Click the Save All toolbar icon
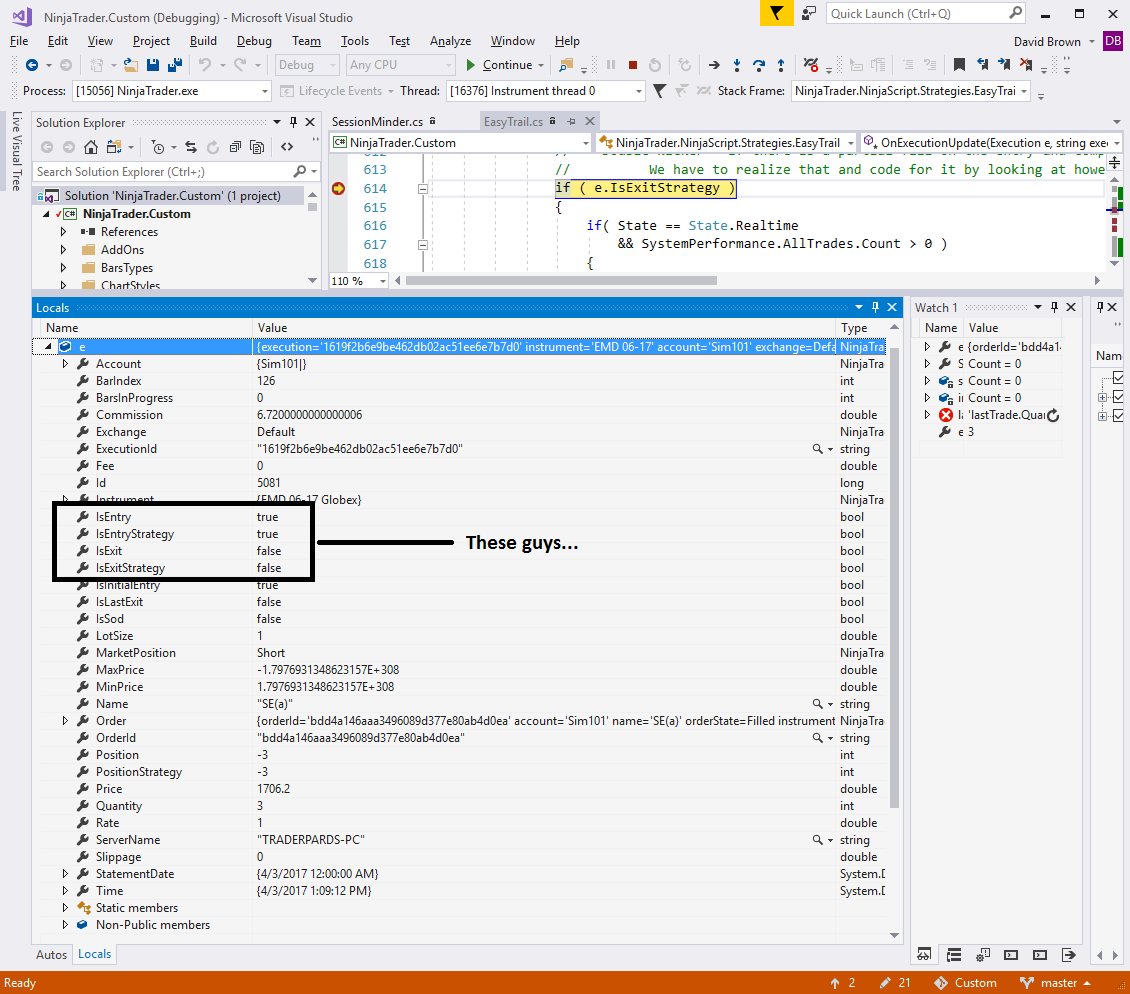Viewport: 1130px width, 994px height. point(174,65)
